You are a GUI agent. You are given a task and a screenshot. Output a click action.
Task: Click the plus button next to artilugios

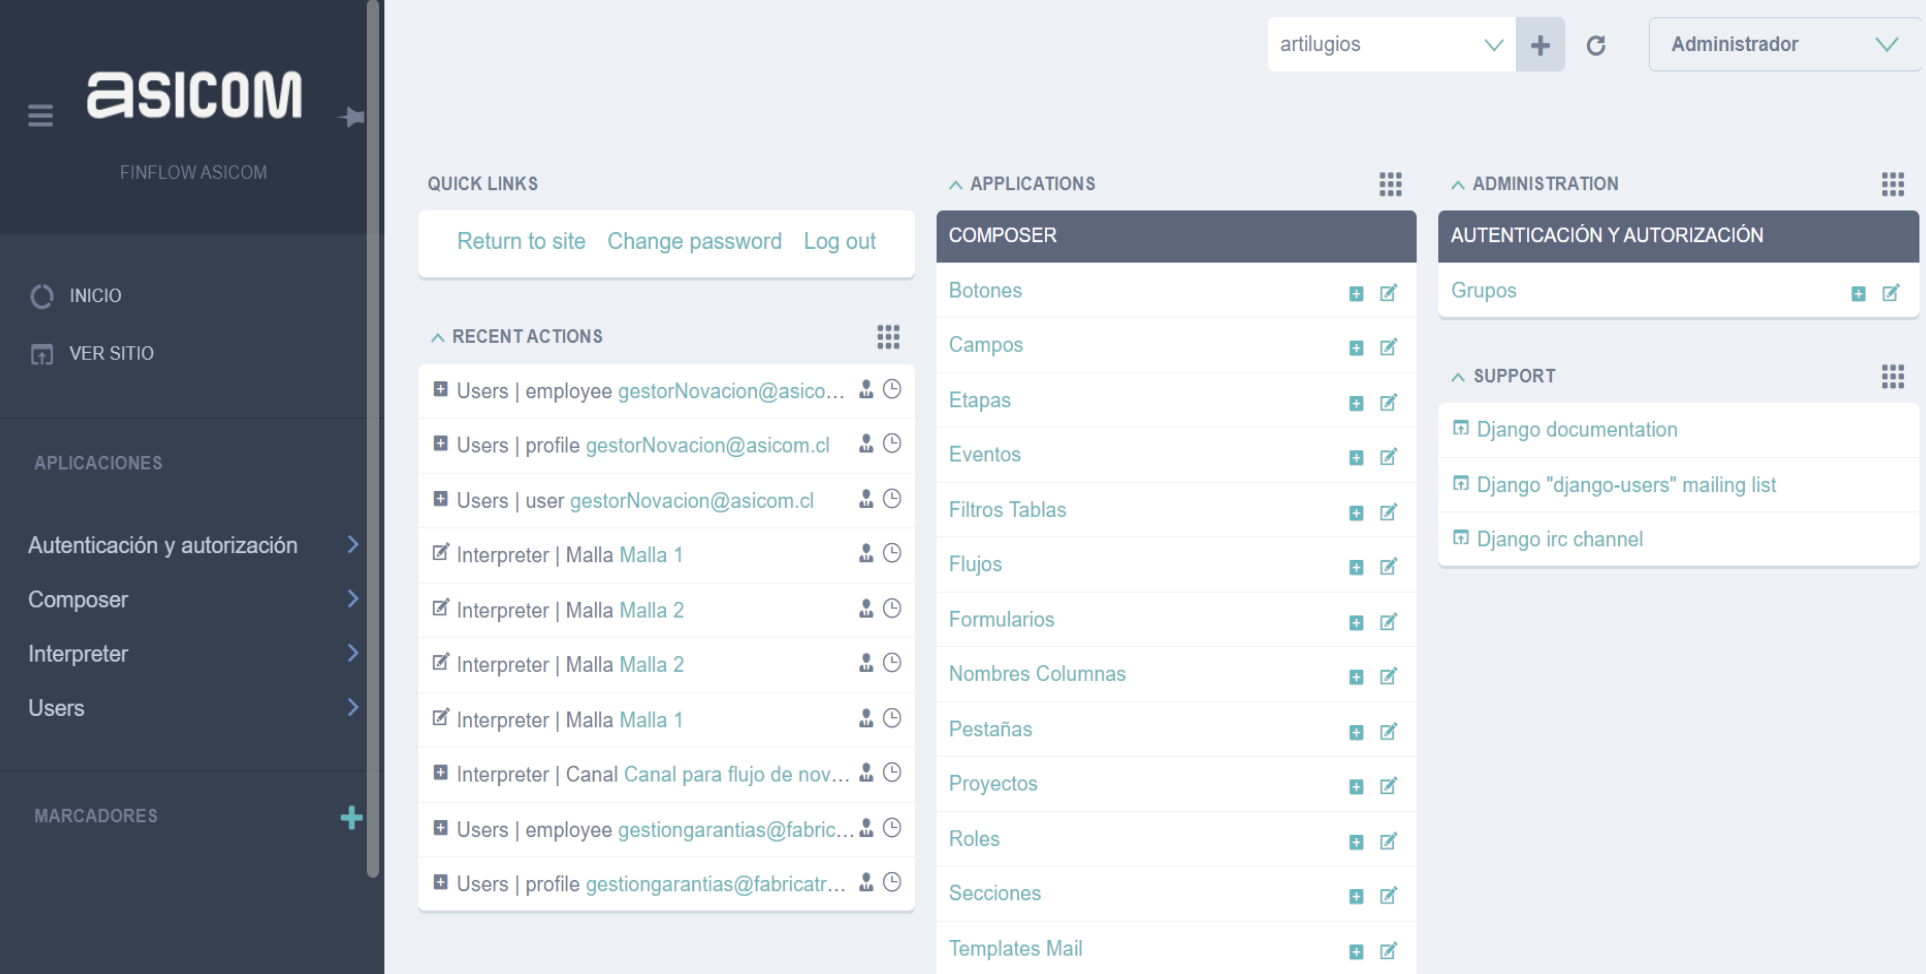1540,45
